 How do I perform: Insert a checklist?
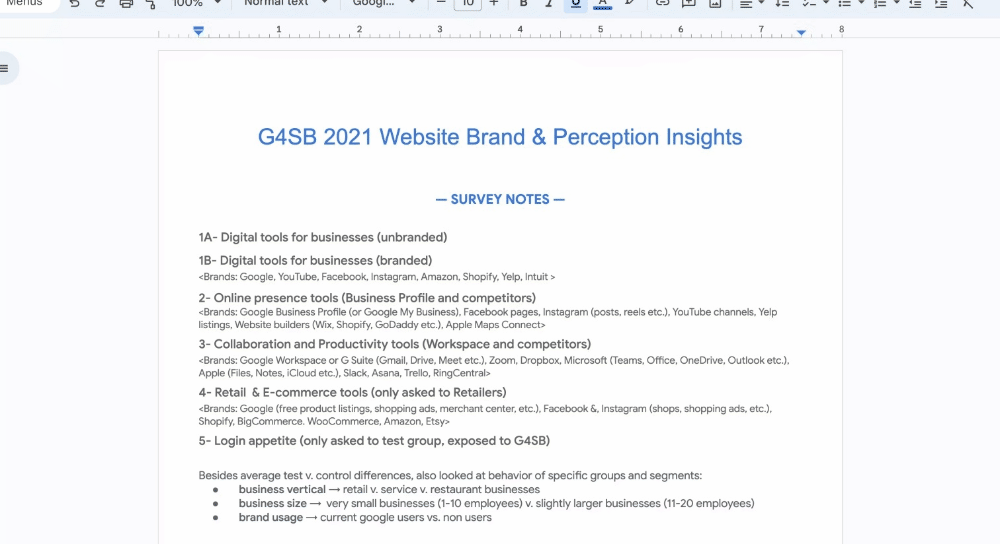[809, 3]
